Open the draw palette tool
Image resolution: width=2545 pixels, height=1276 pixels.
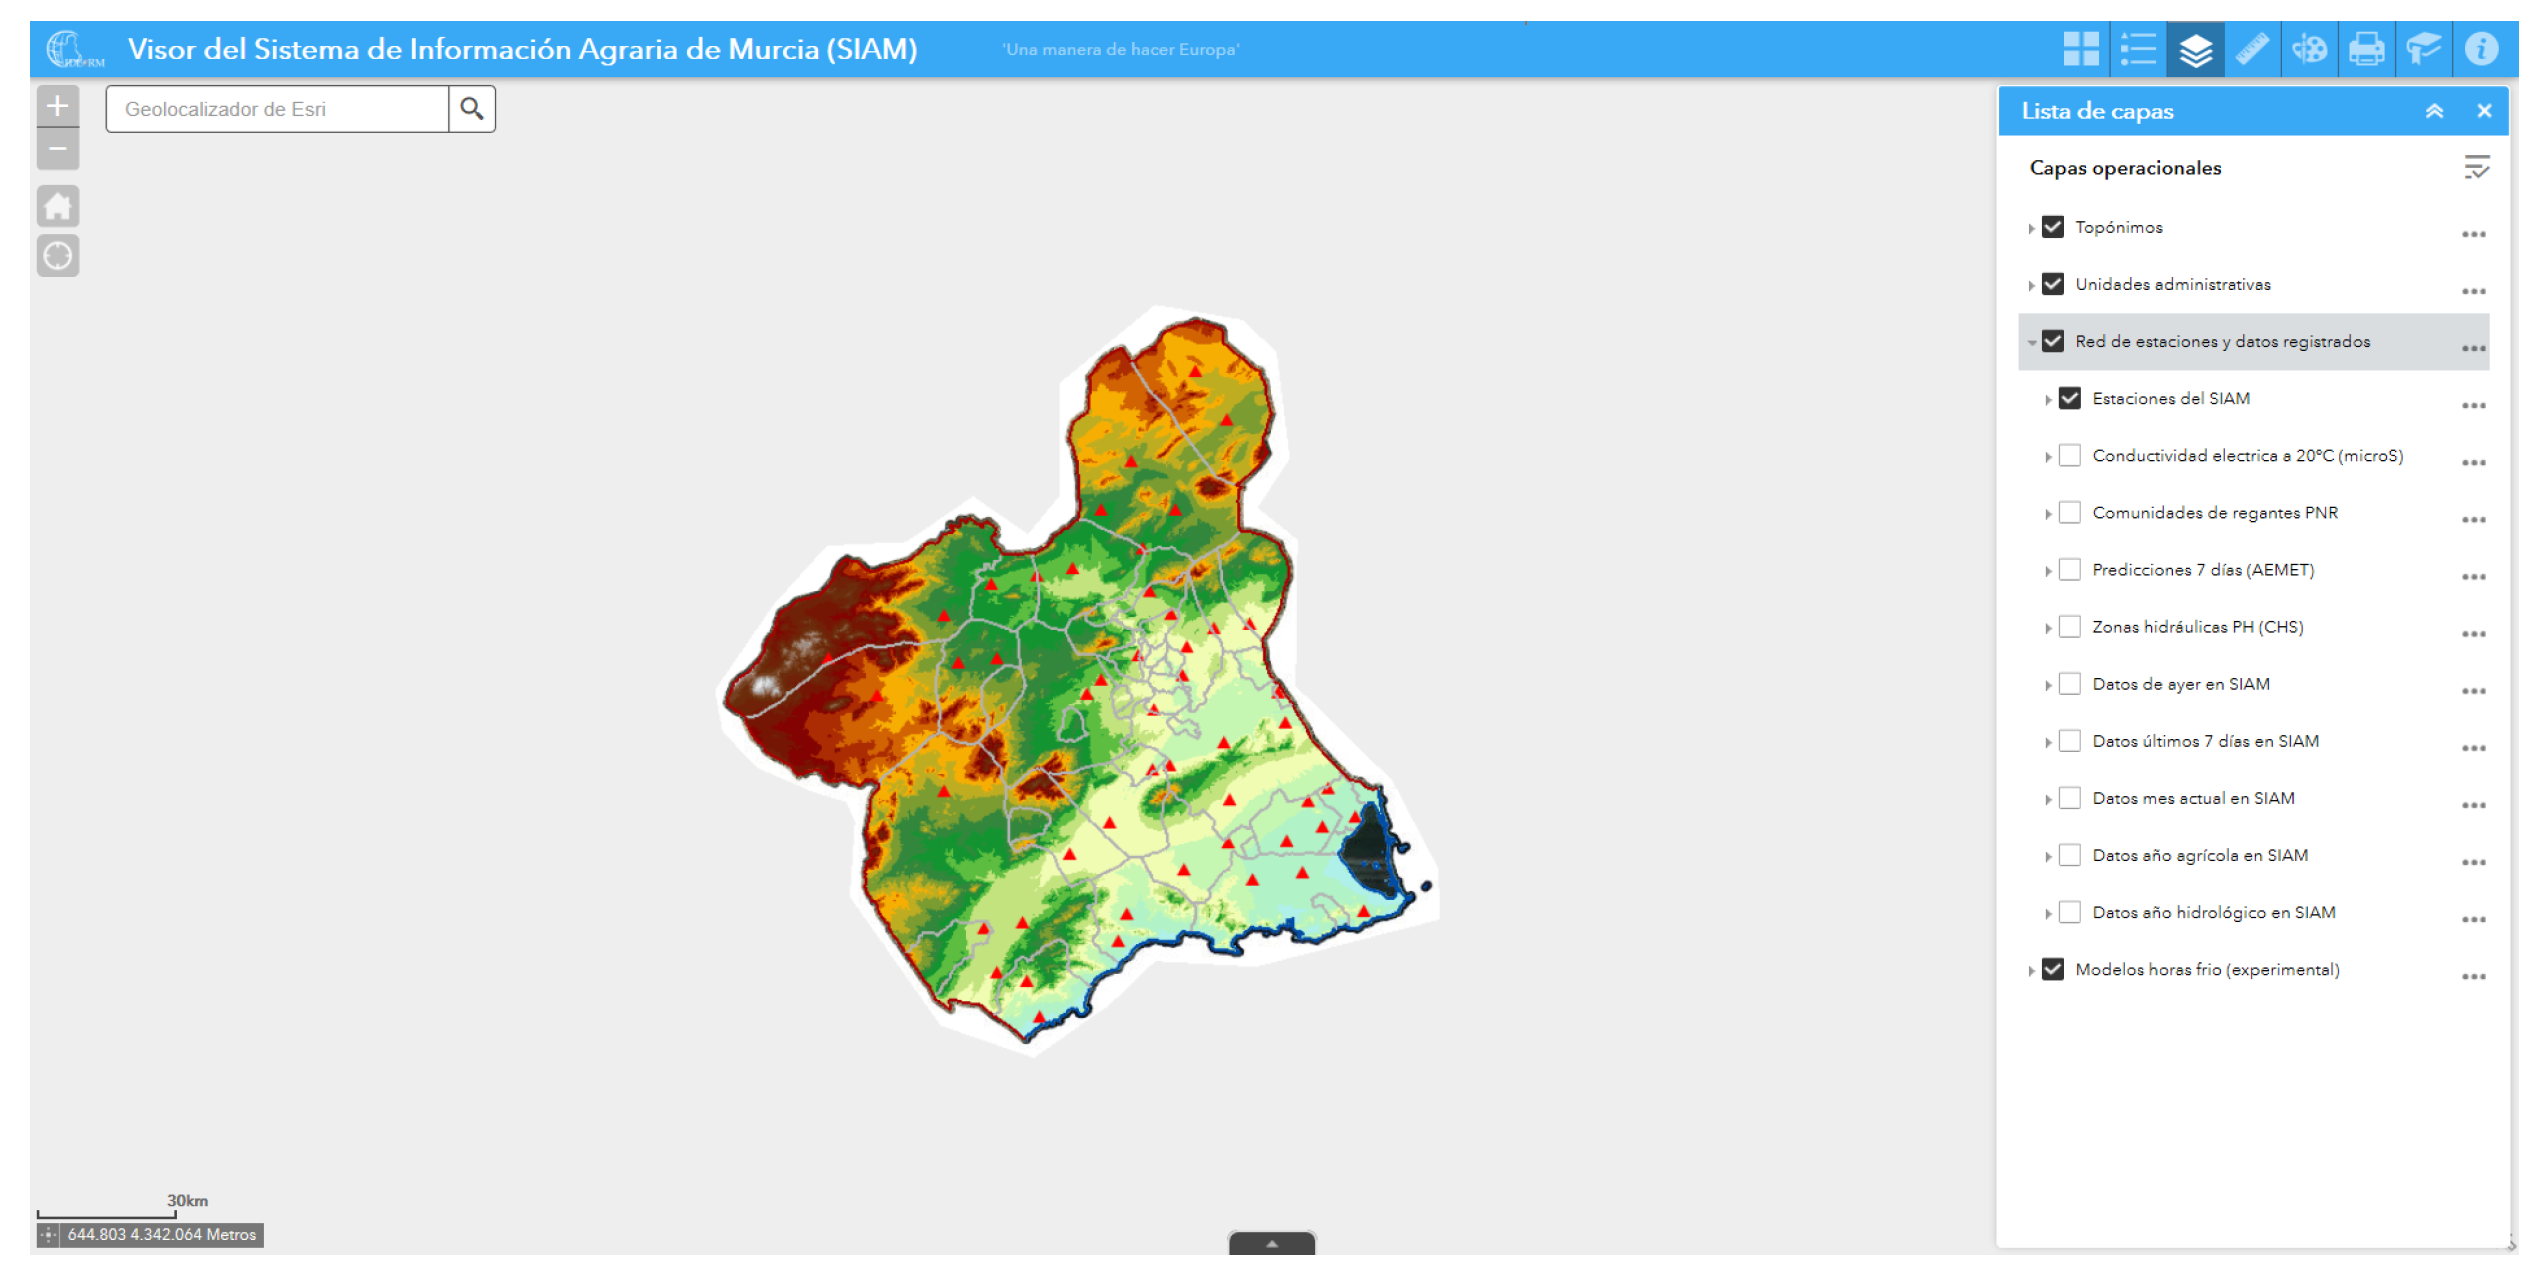2309,49
